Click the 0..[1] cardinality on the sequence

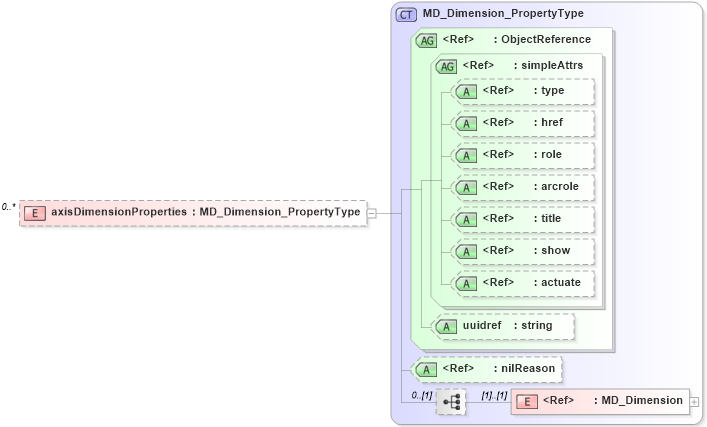tap(422, 395)
